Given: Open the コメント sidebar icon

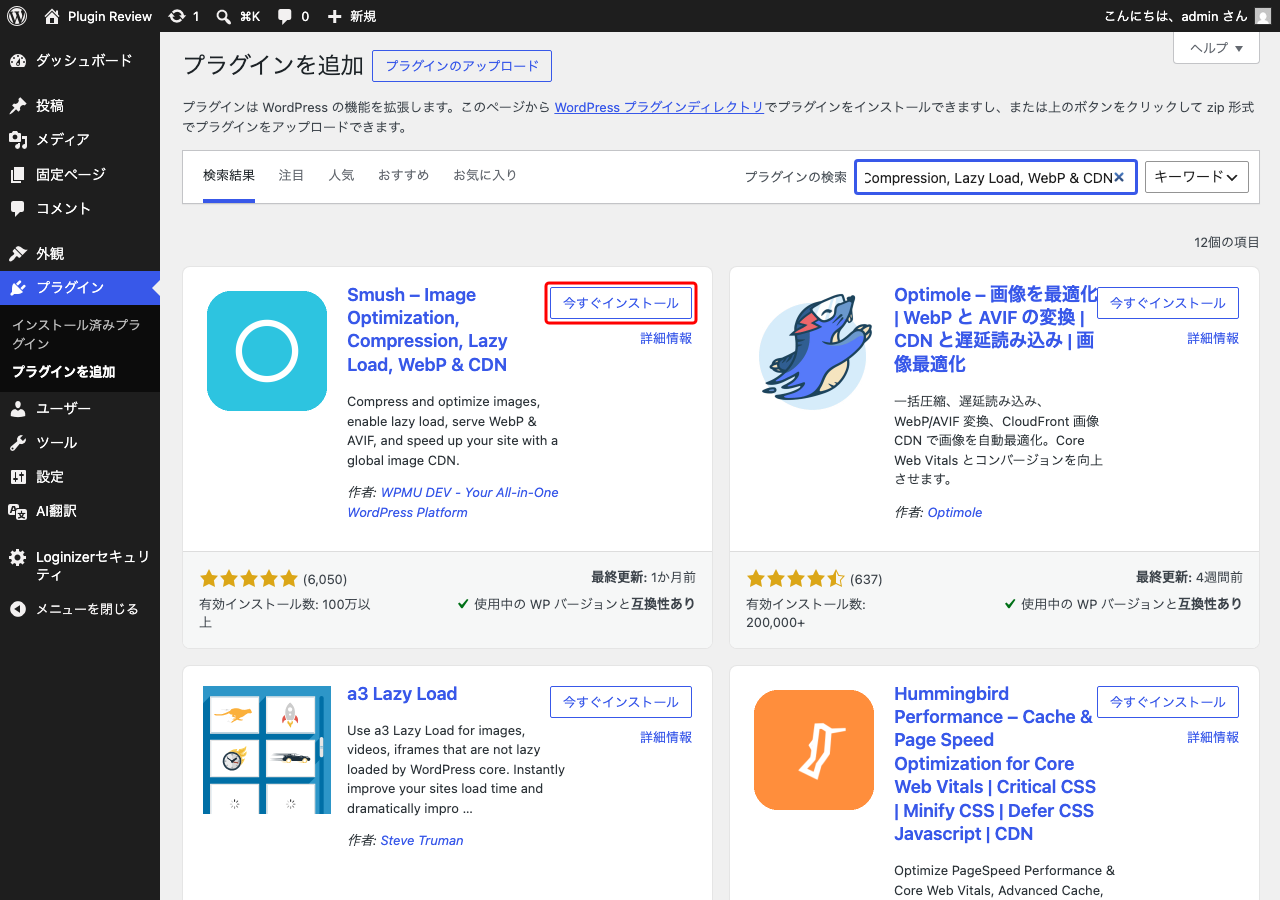Looking at the screenshot, I should (x=18, y=209).
